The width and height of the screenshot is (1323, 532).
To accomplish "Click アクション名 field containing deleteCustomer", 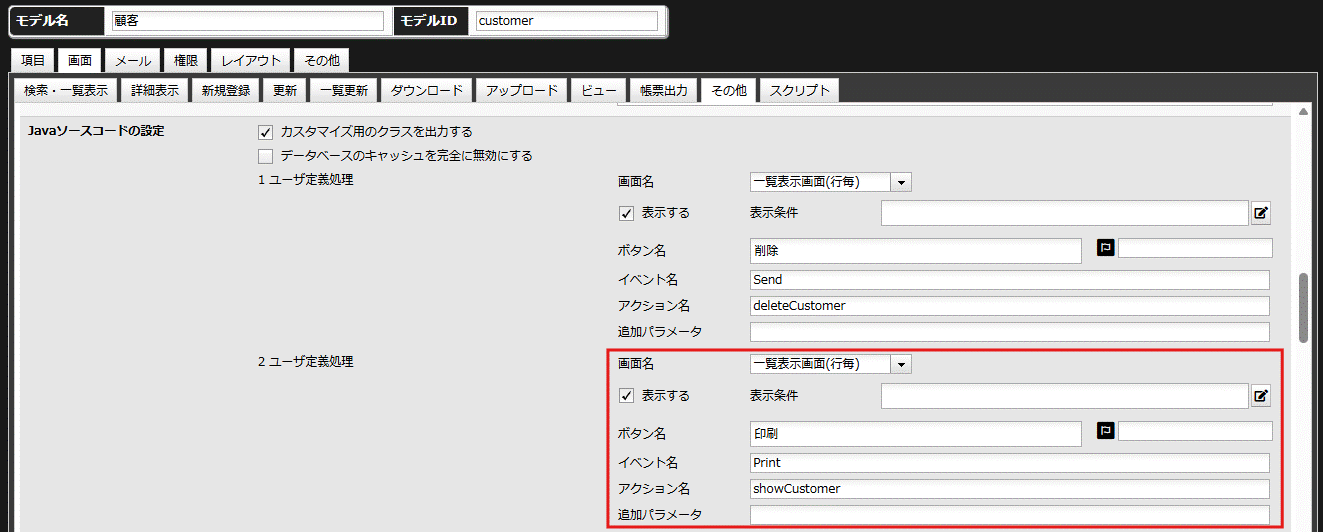I will pyautogui.click(x=1010, y=306).
